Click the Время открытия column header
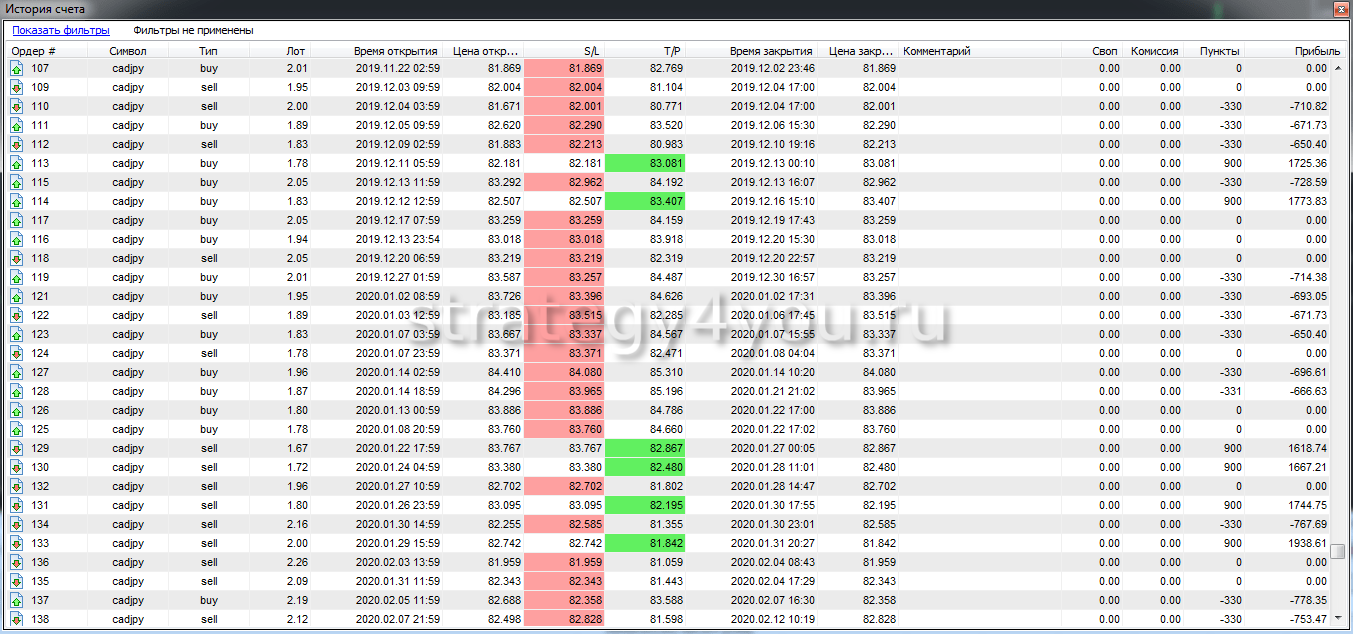Viewport: 1353px width, 635px height. (395, 51)
